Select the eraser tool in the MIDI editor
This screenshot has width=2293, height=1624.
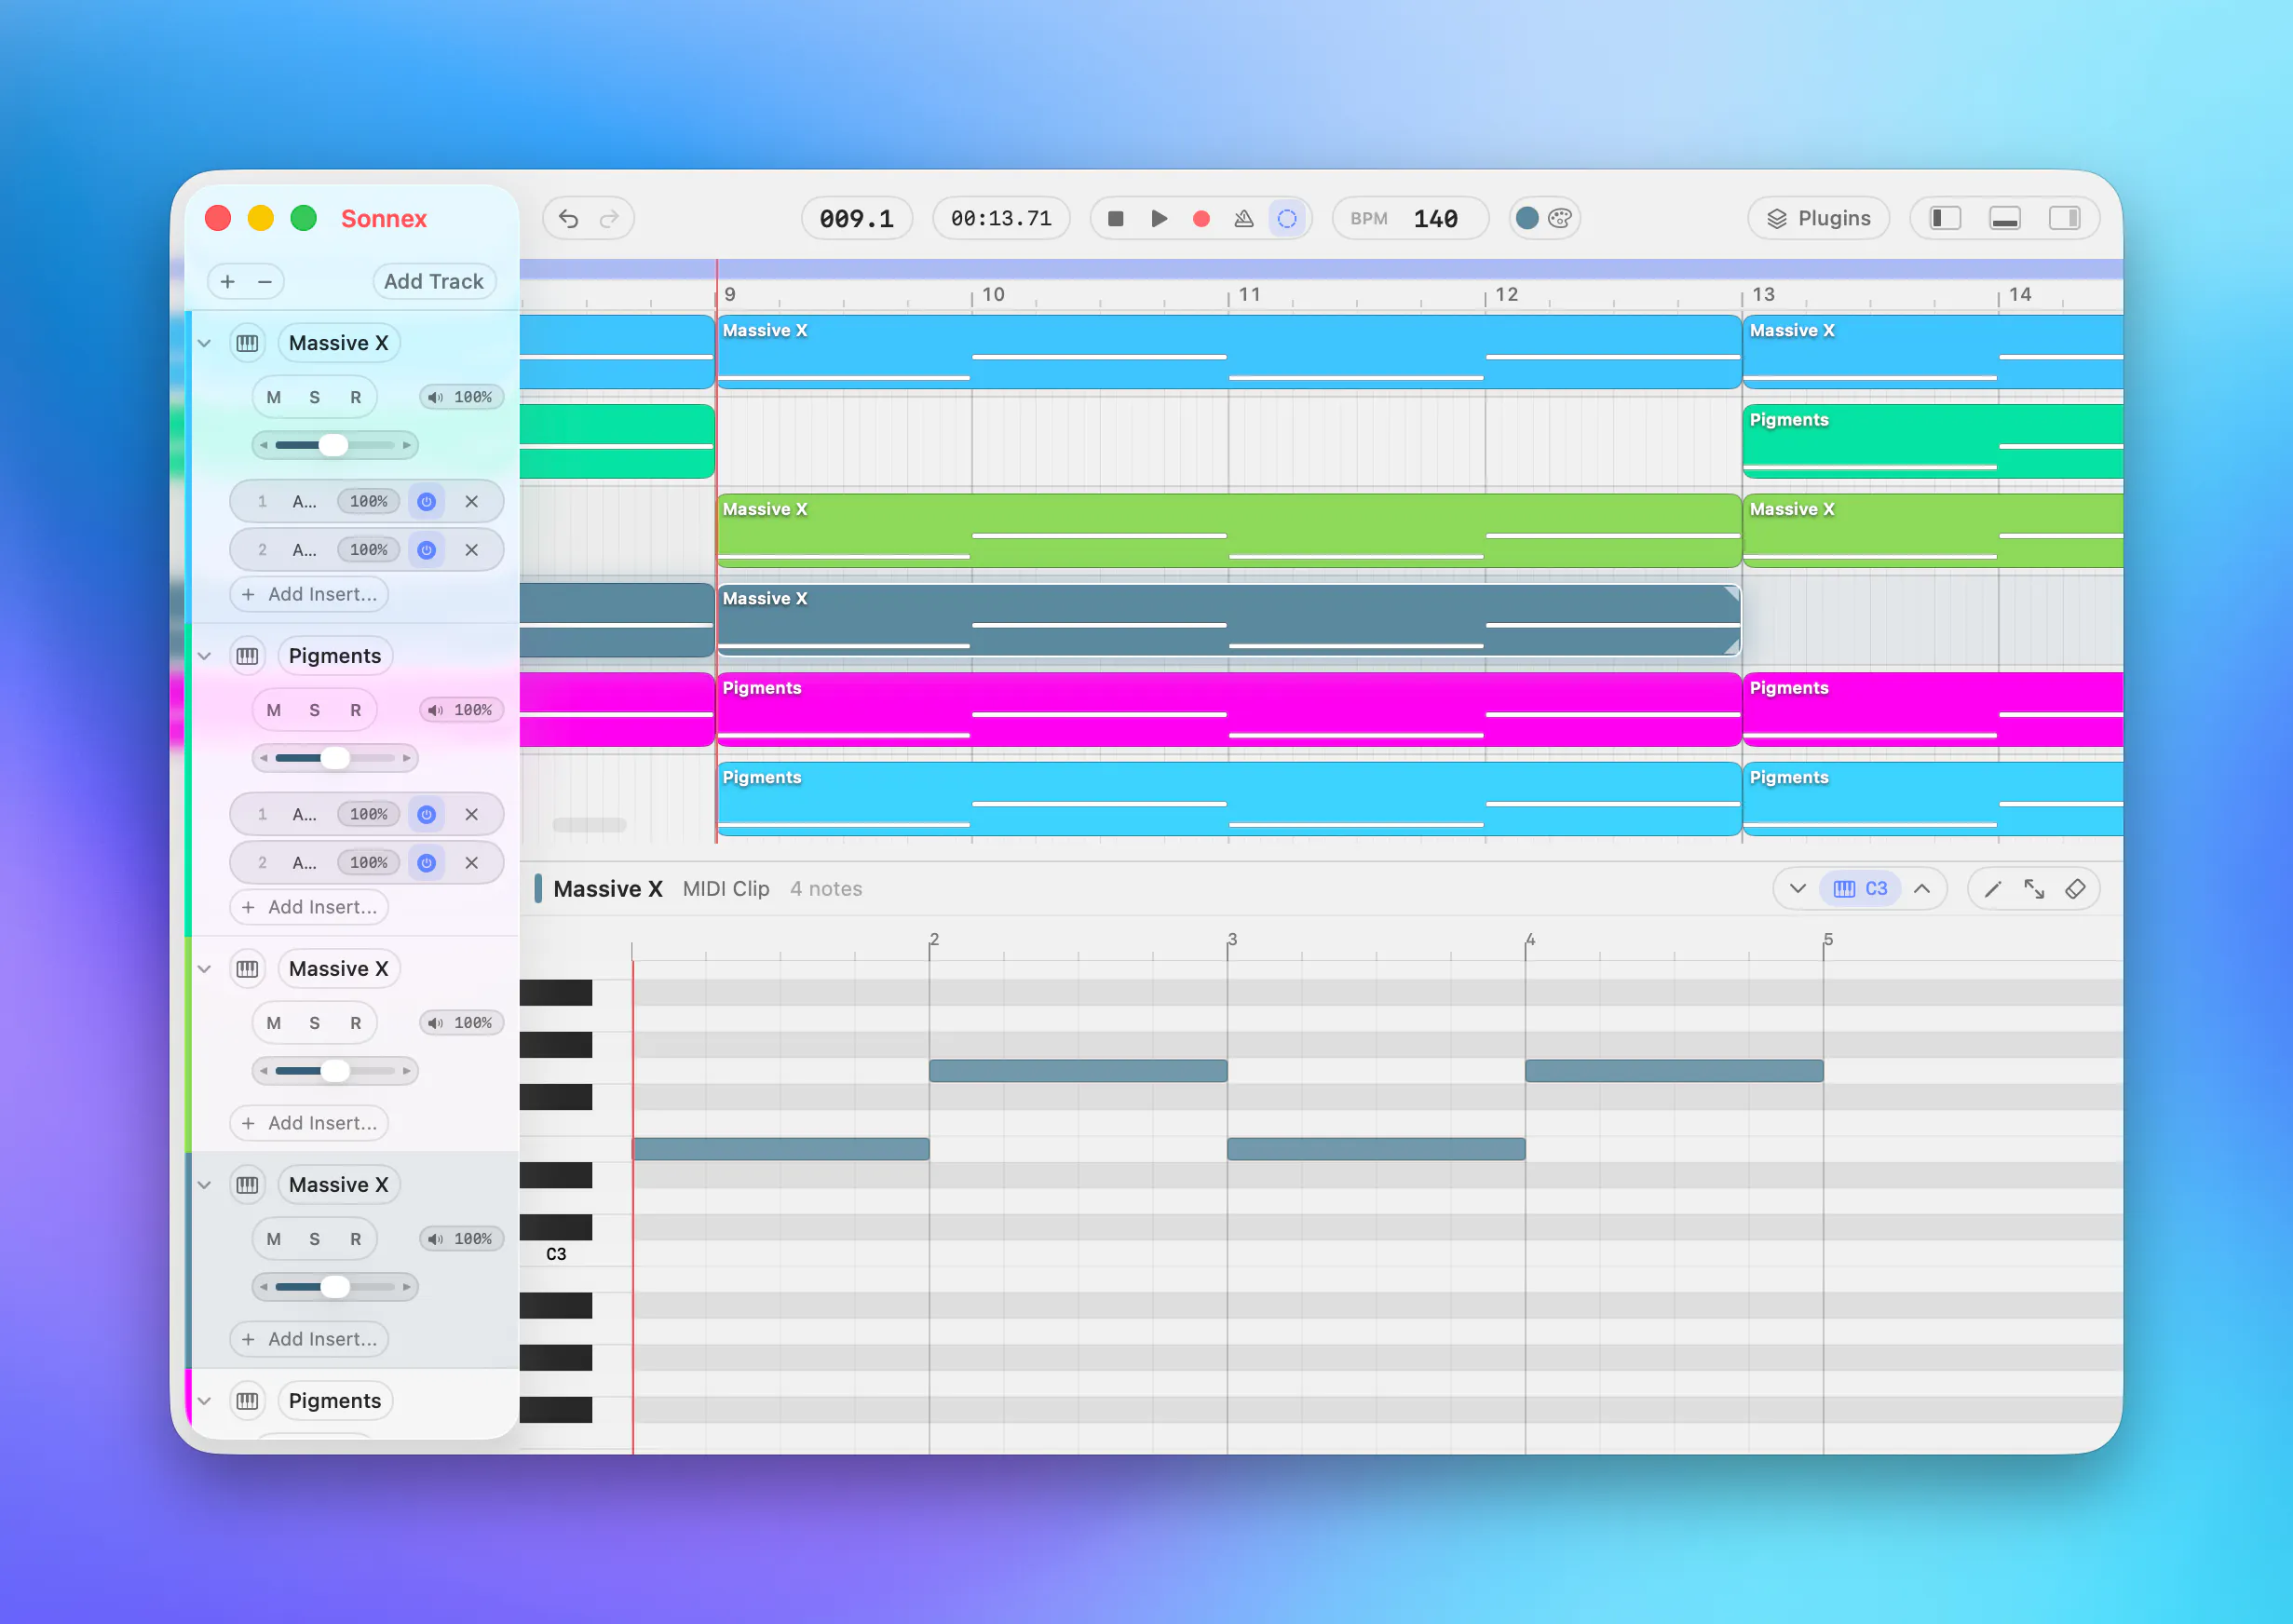[x=2076, y=890]
